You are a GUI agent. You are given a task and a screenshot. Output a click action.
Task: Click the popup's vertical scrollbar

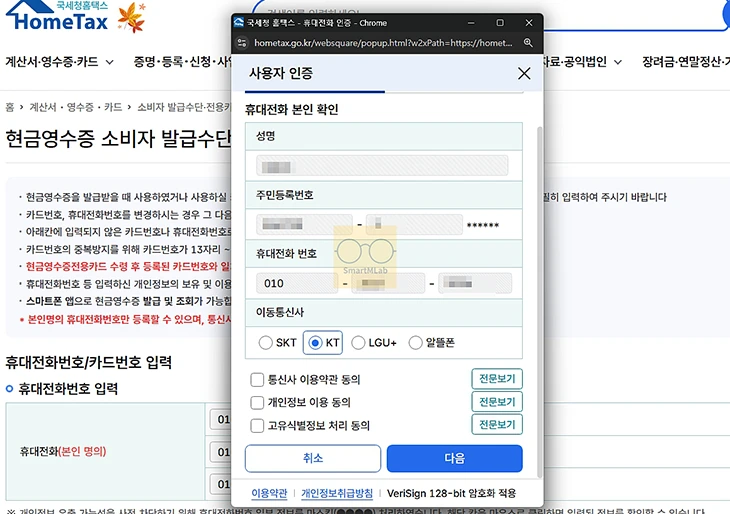click(540, 302)
